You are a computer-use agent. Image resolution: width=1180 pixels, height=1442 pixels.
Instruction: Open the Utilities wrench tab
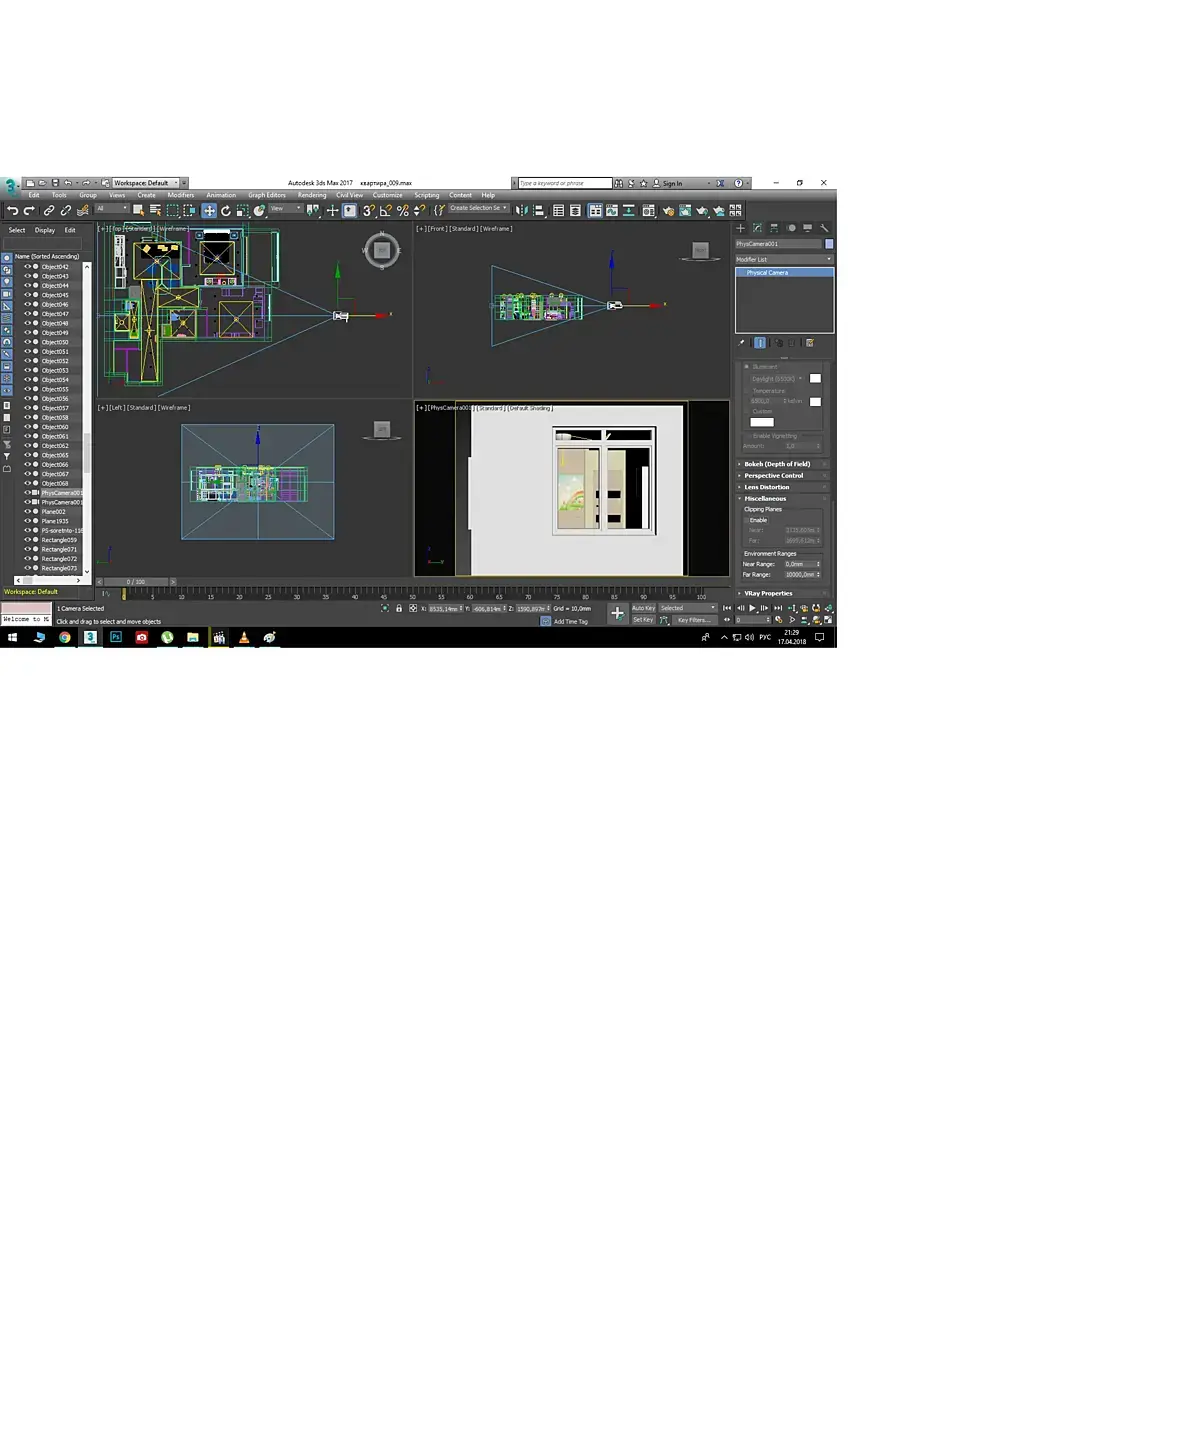(x=825, y=228)
